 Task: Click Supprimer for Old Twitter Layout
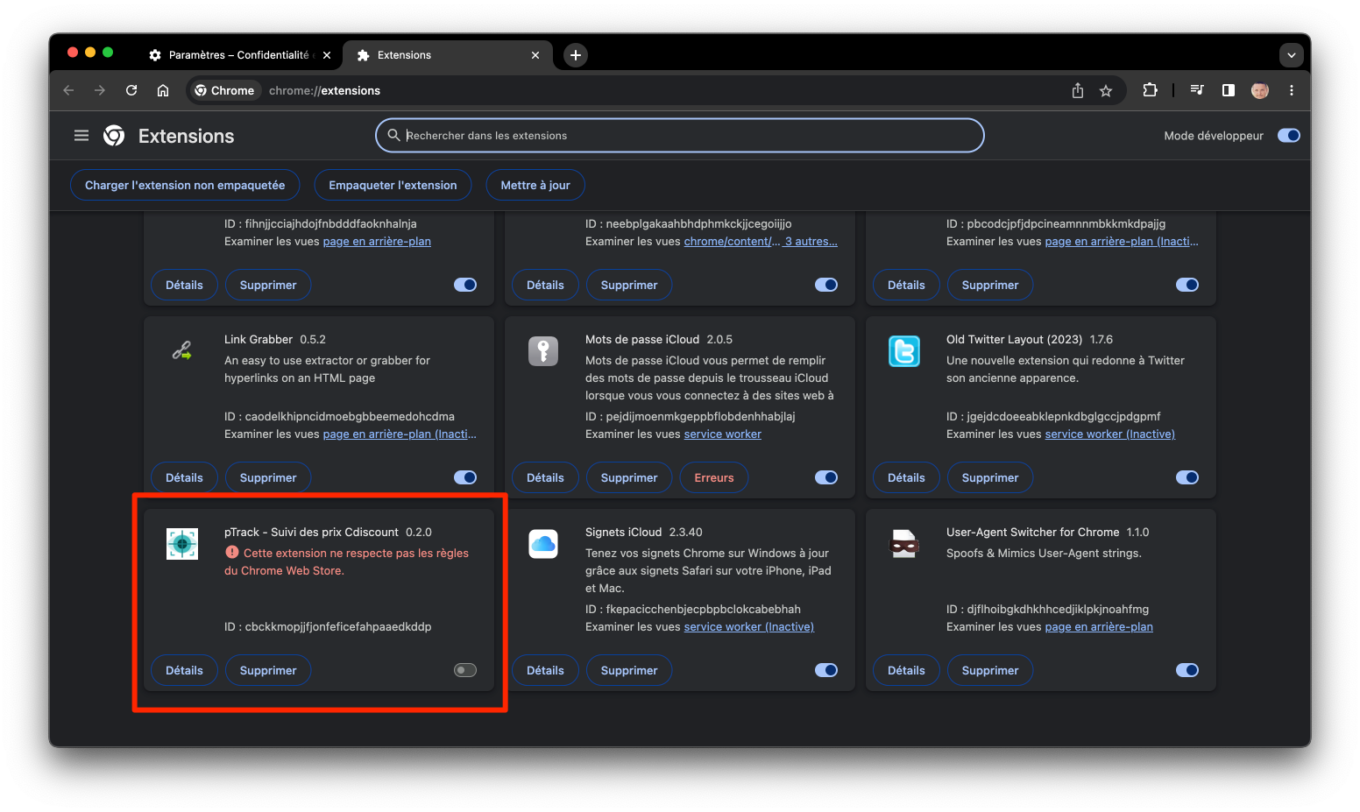tap(990, 478)
